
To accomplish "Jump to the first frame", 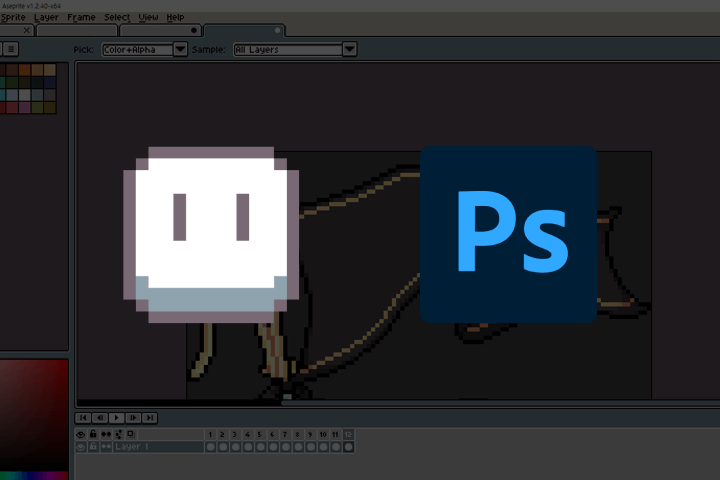I will pyautogui.click(x=83, y=418).
